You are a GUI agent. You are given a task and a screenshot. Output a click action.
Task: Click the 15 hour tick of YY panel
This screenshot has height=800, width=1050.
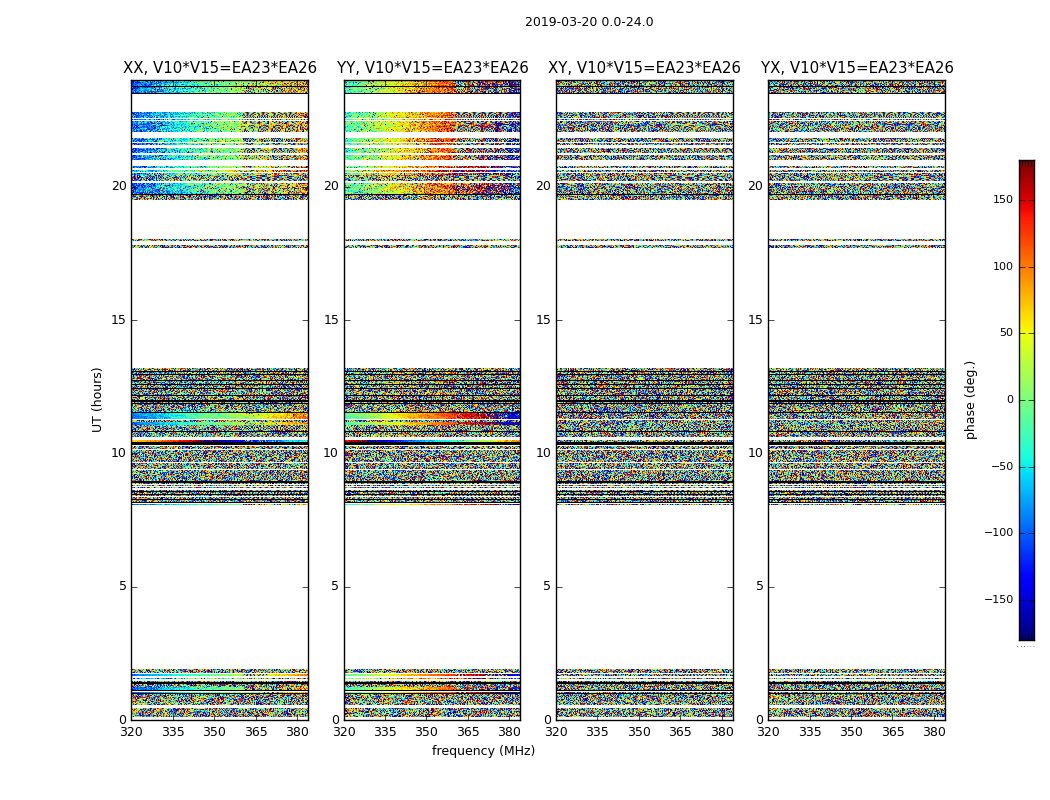(x=331, y=320)
